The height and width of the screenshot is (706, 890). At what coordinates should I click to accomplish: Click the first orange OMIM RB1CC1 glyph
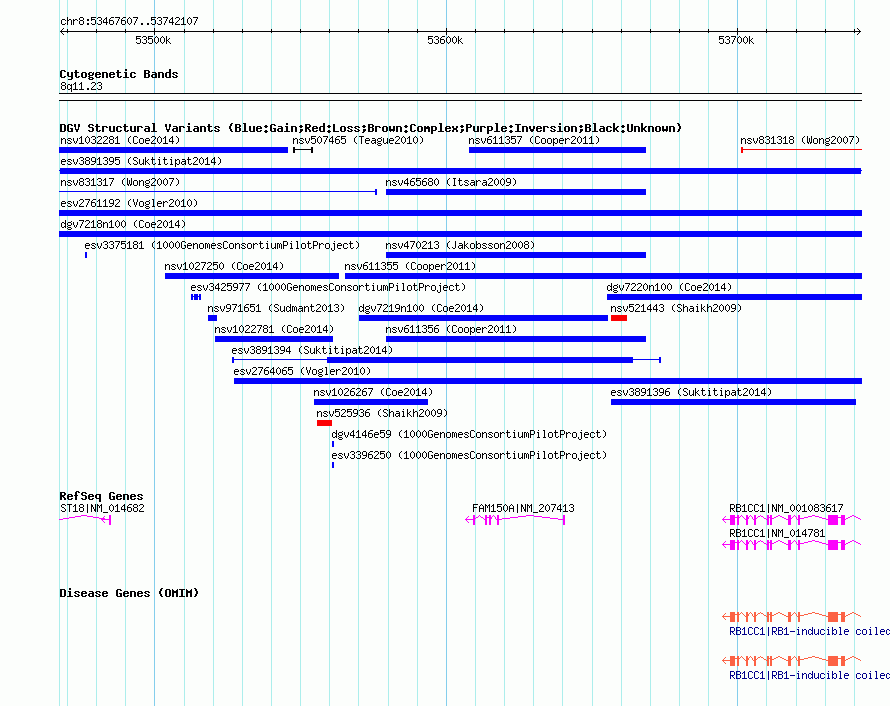coord(791,616)
